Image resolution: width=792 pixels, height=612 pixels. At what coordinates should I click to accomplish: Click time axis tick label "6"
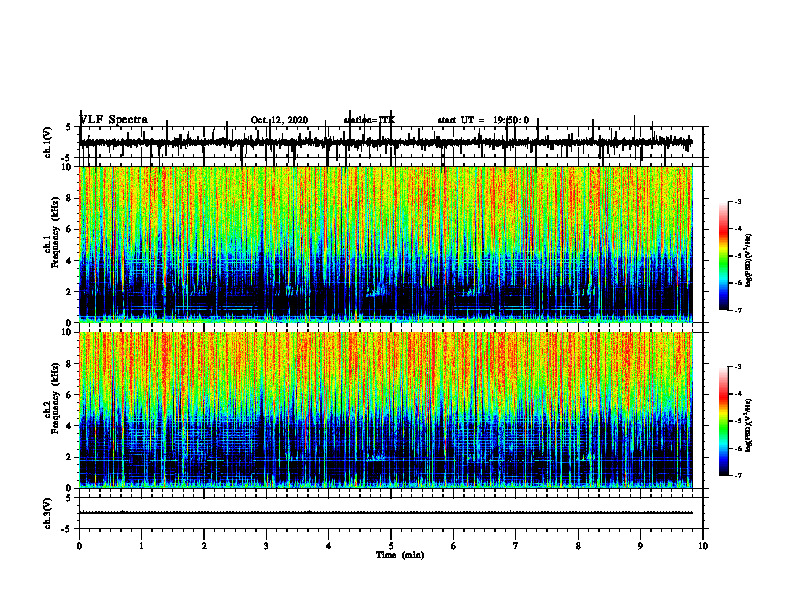[x=454, y=546]
